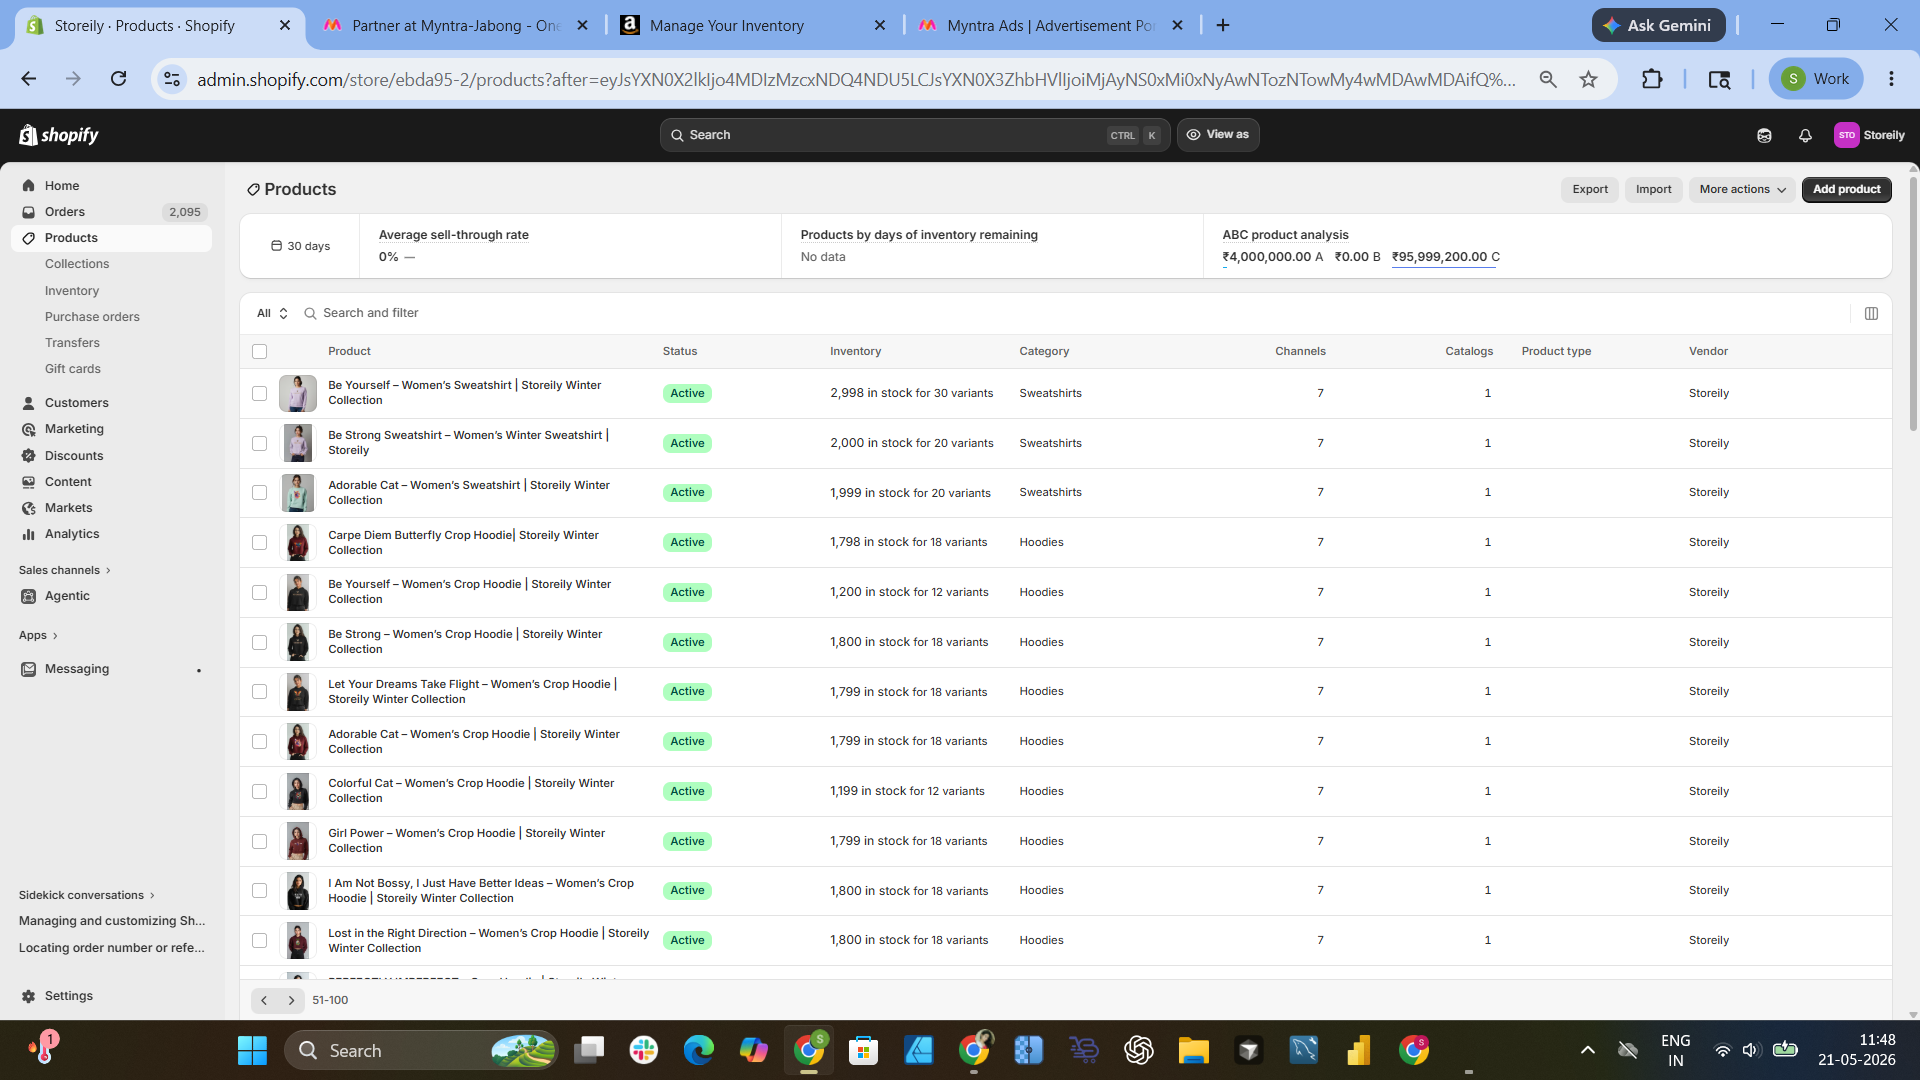Viewport: 1920px width, 1080px height.
Task: Open the browser extensions icon
Action: 1652,79
